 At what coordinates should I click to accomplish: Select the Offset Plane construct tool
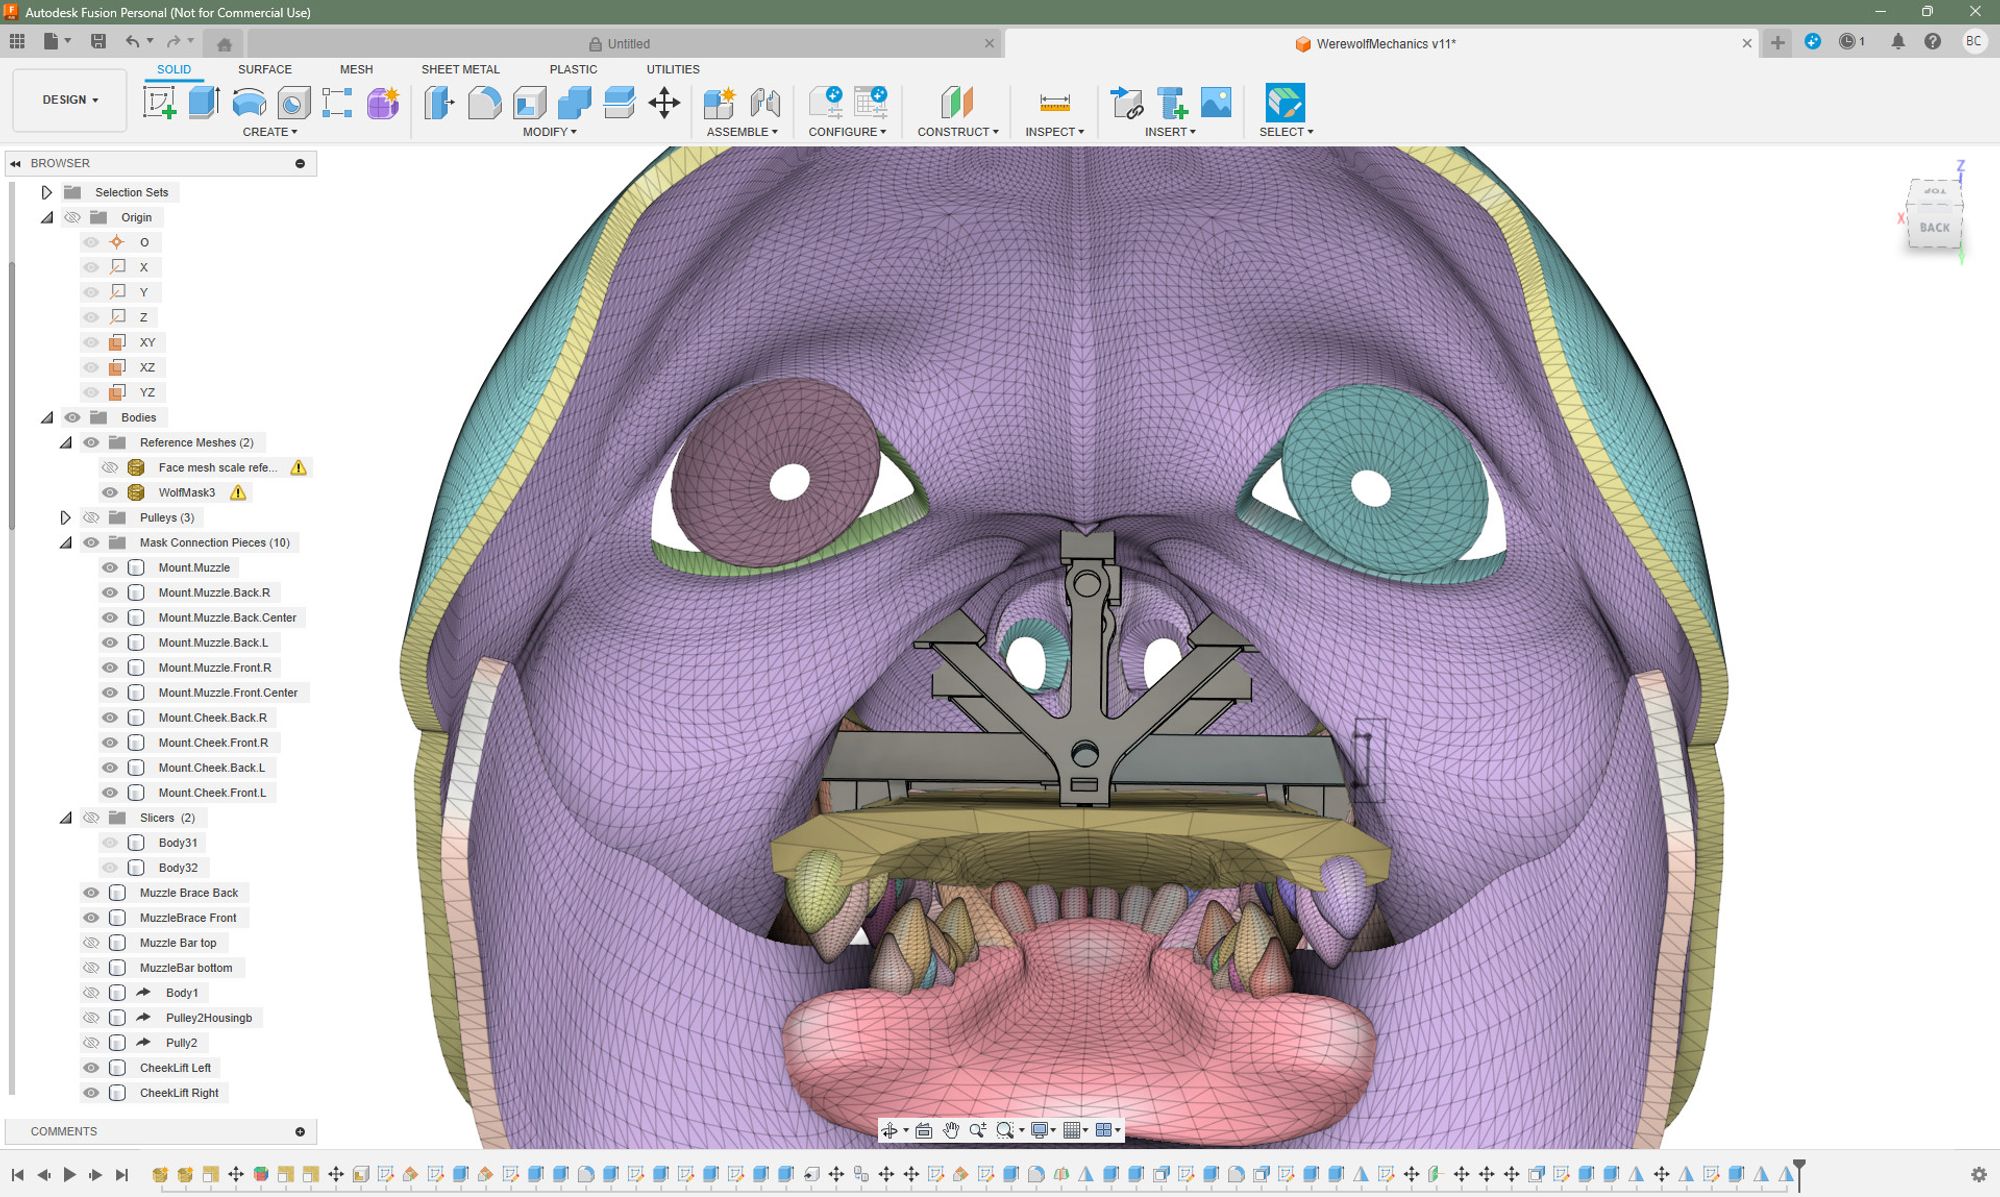coord(957,103)
